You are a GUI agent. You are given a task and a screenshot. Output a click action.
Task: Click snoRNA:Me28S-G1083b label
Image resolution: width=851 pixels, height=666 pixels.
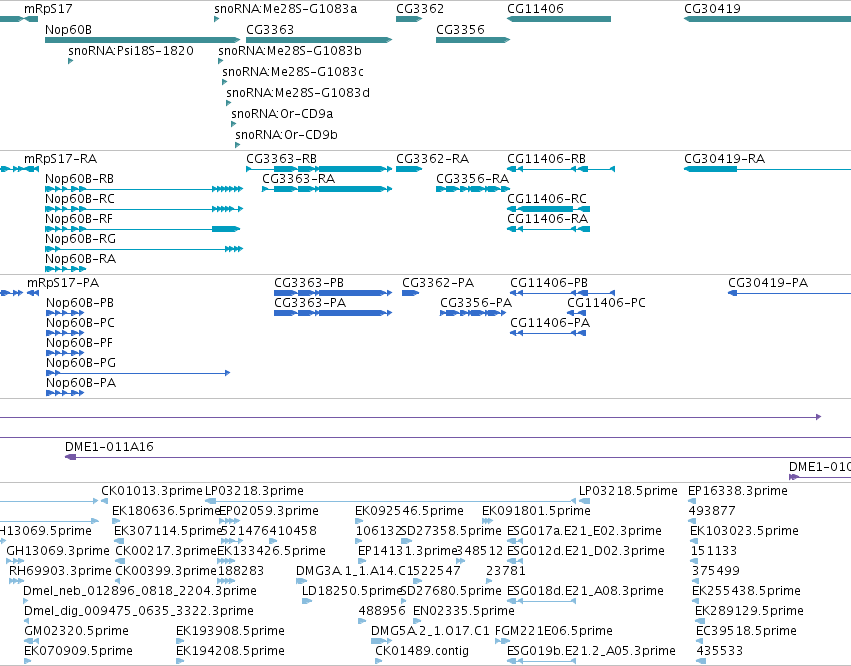point(290,50)
